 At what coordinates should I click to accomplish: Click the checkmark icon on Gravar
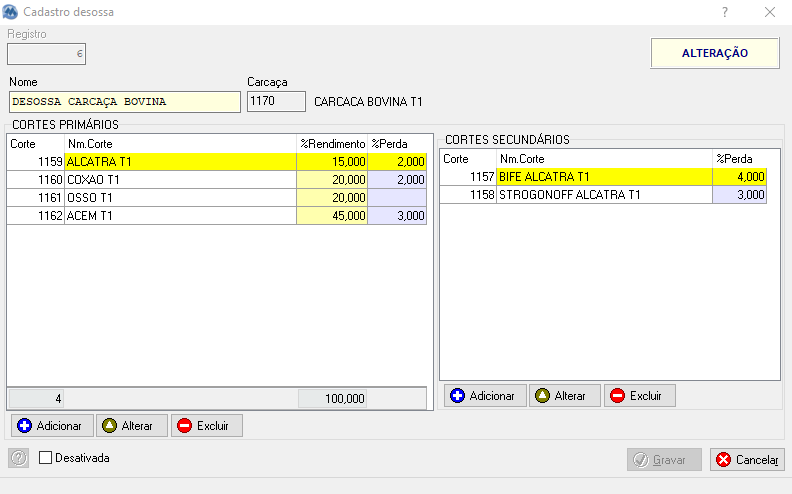coord(640,460)
